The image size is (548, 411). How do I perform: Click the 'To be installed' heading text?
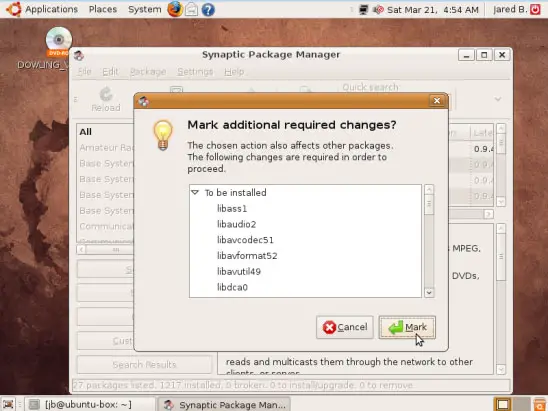click(x=236, y=193)
